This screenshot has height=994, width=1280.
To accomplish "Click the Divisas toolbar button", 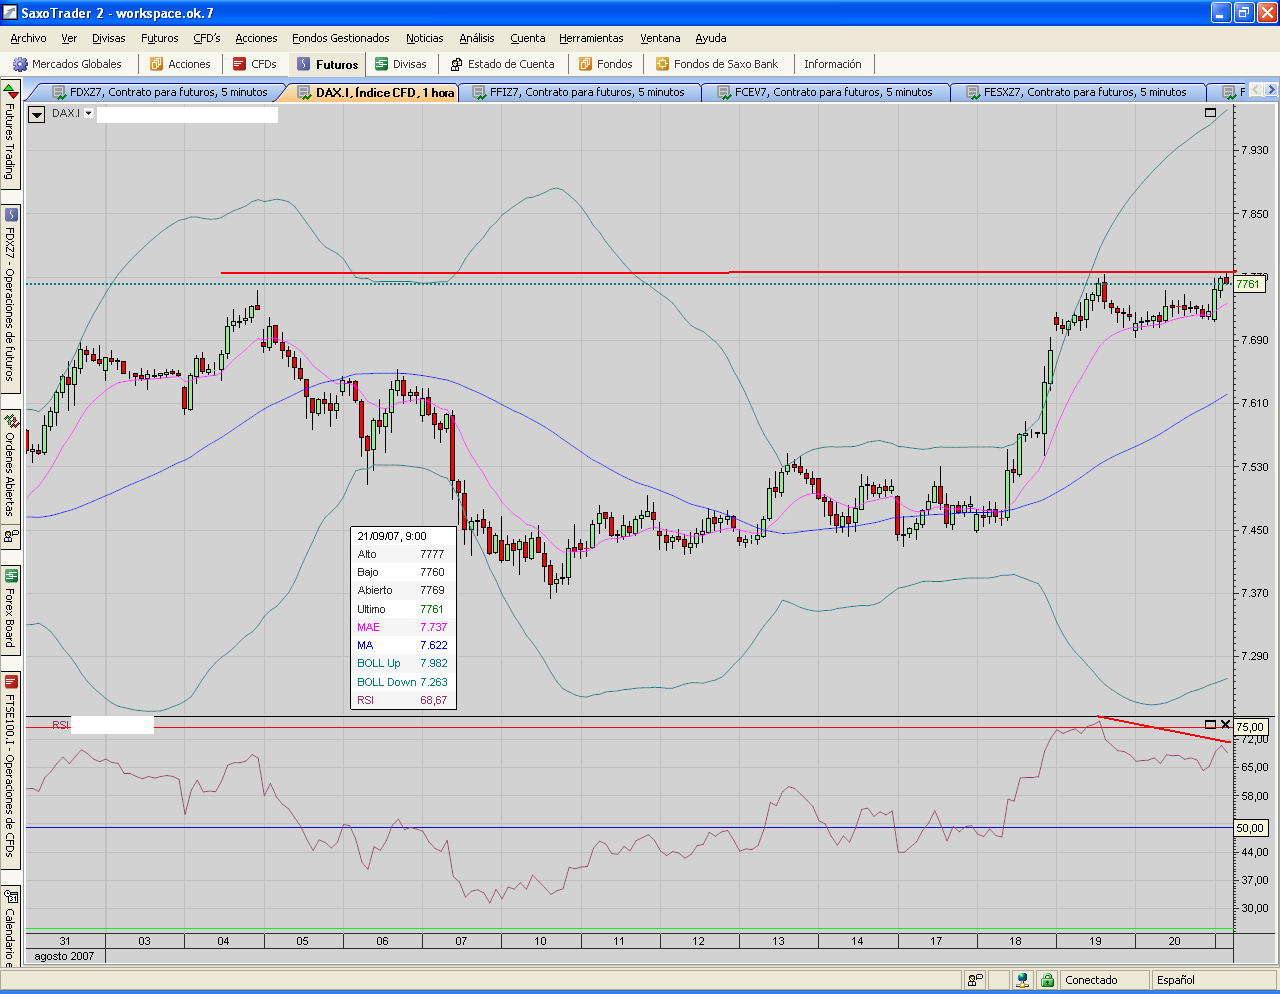I will 400,64.
